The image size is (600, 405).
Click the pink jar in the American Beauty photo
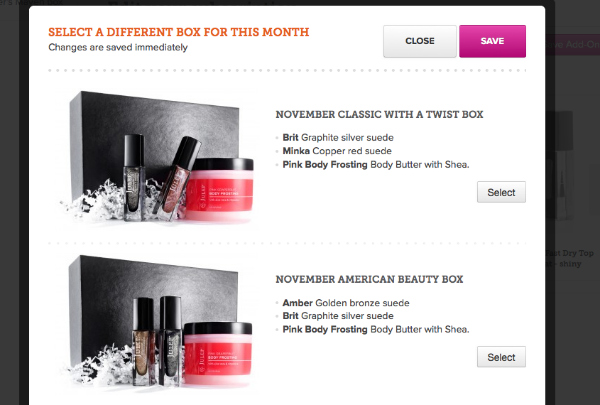[x=218, y=353]
